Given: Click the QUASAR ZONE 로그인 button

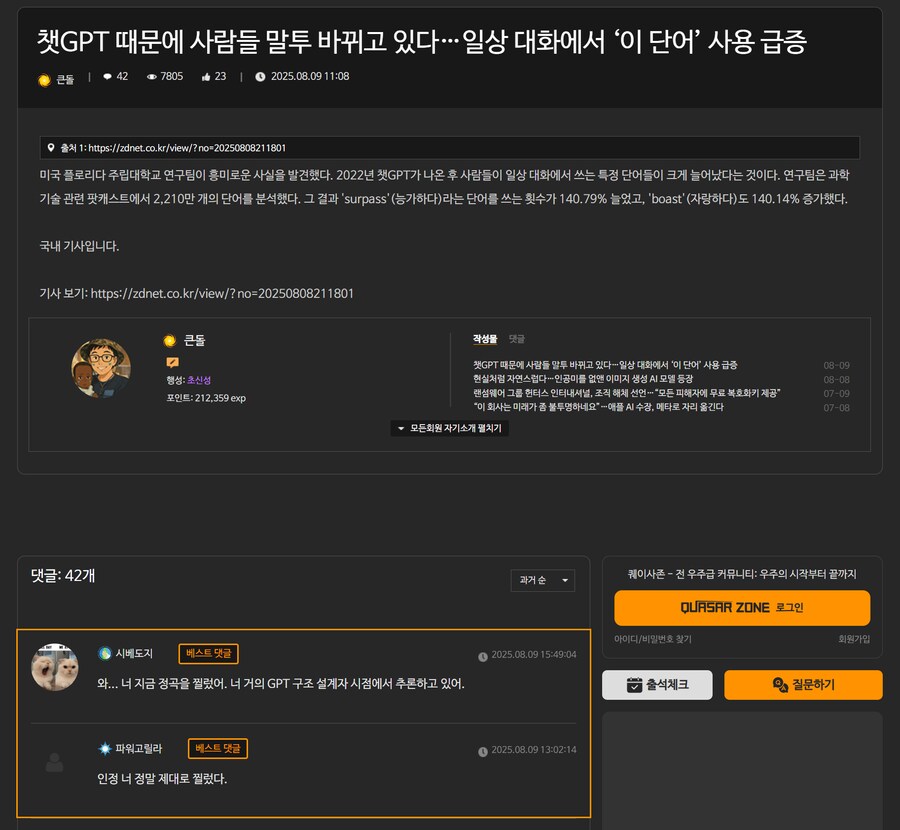Looking at the screenshot, I should click(x=742, y=608).
